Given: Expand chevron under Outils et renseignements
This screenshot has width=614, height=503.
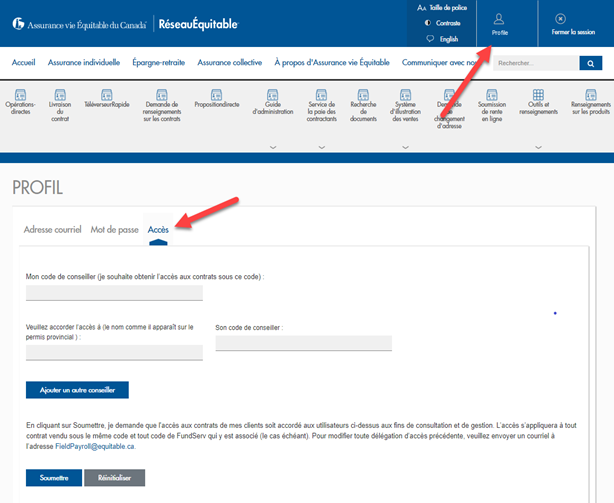Looking at the screenshot, I should click(x=538, y=146).
